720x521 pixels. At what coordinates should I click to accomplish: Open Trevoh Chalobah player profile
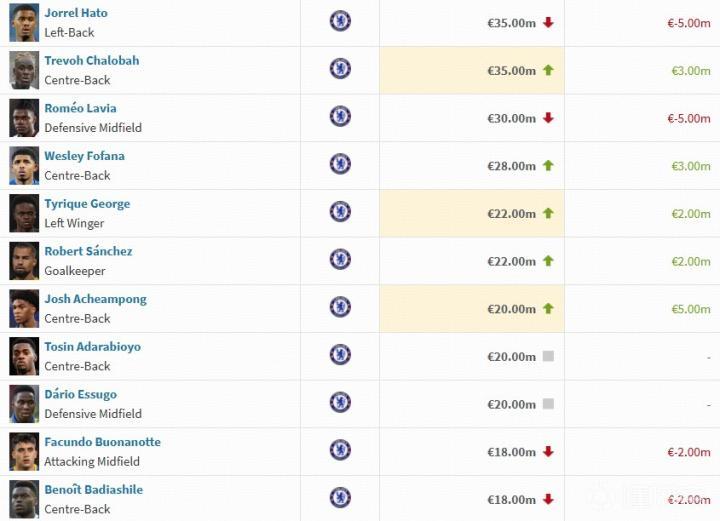[92, 61]
